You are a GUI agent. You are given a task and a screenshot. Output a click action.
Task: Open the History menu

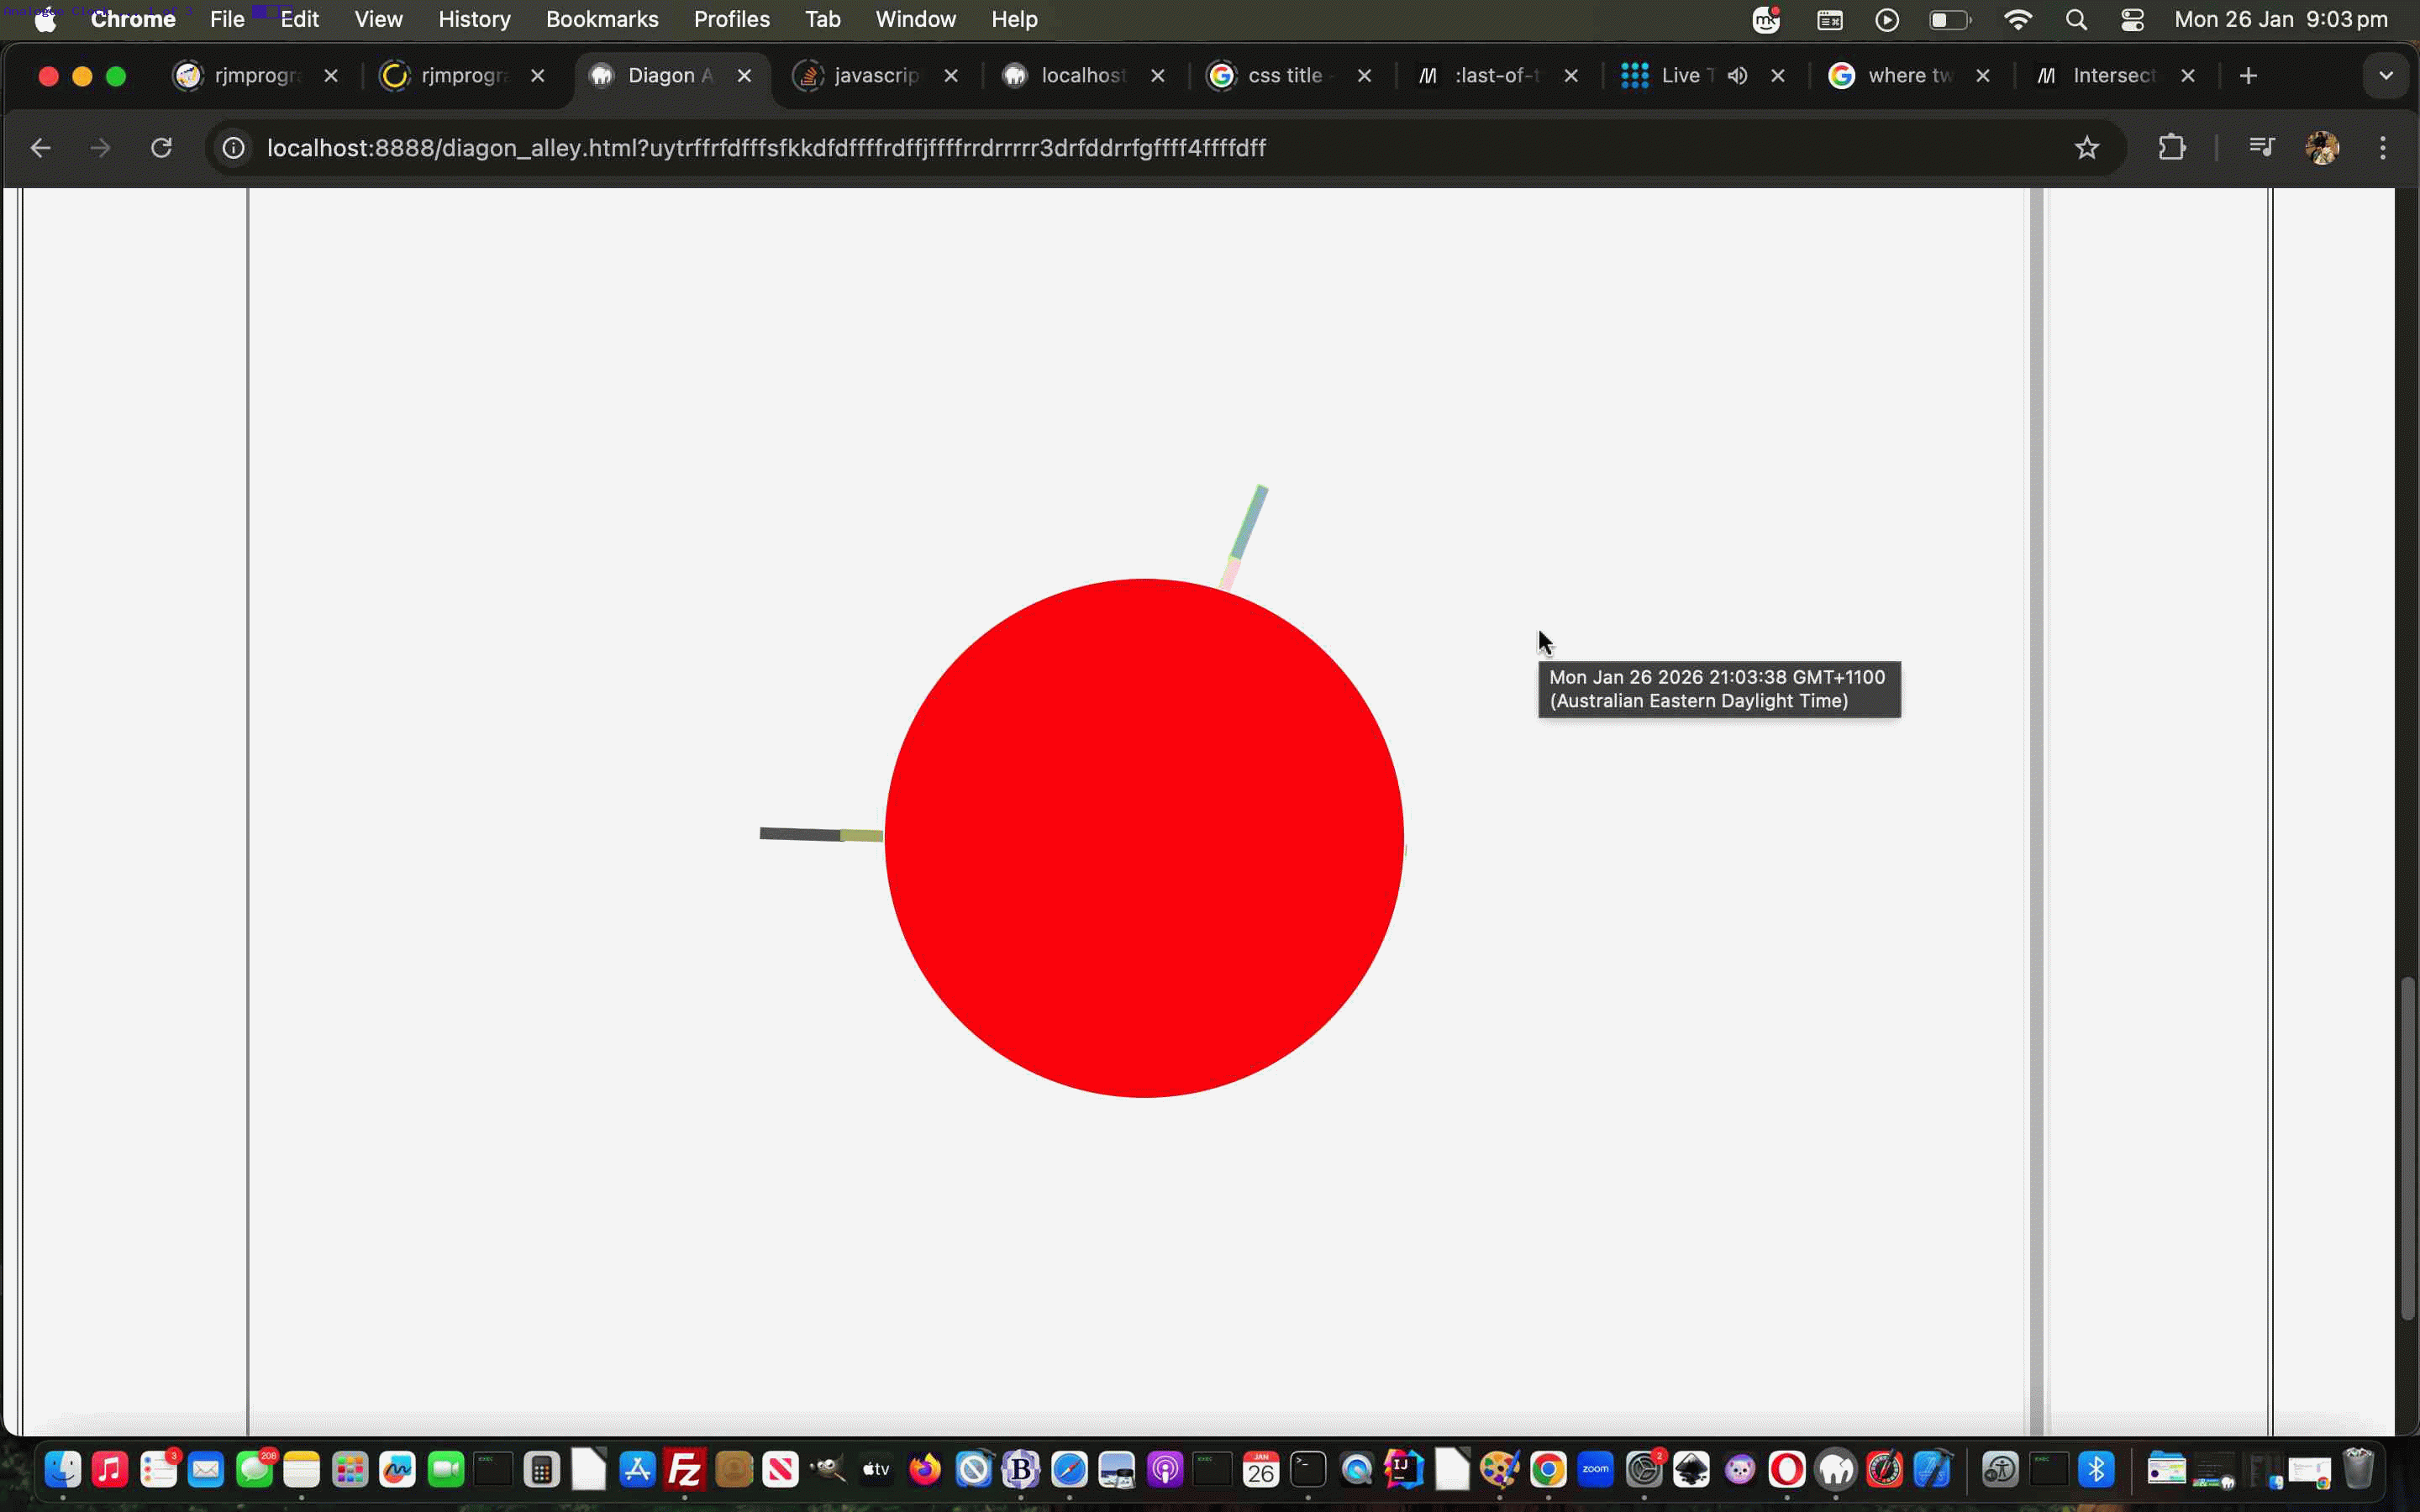click(x=474, y=20)
